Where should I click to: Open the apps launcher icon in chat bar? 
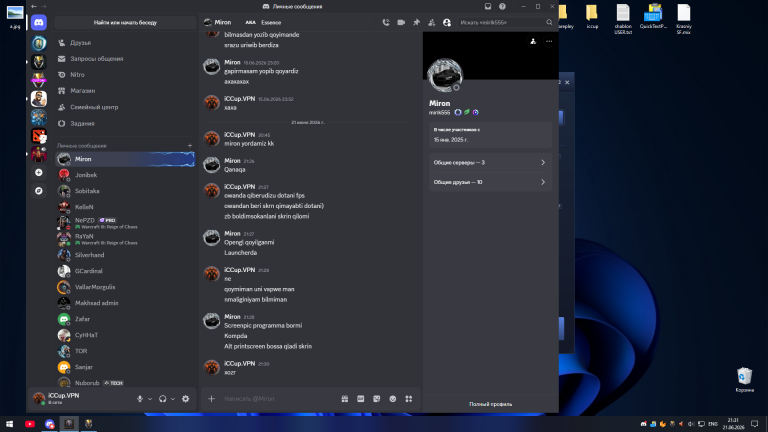409,399
